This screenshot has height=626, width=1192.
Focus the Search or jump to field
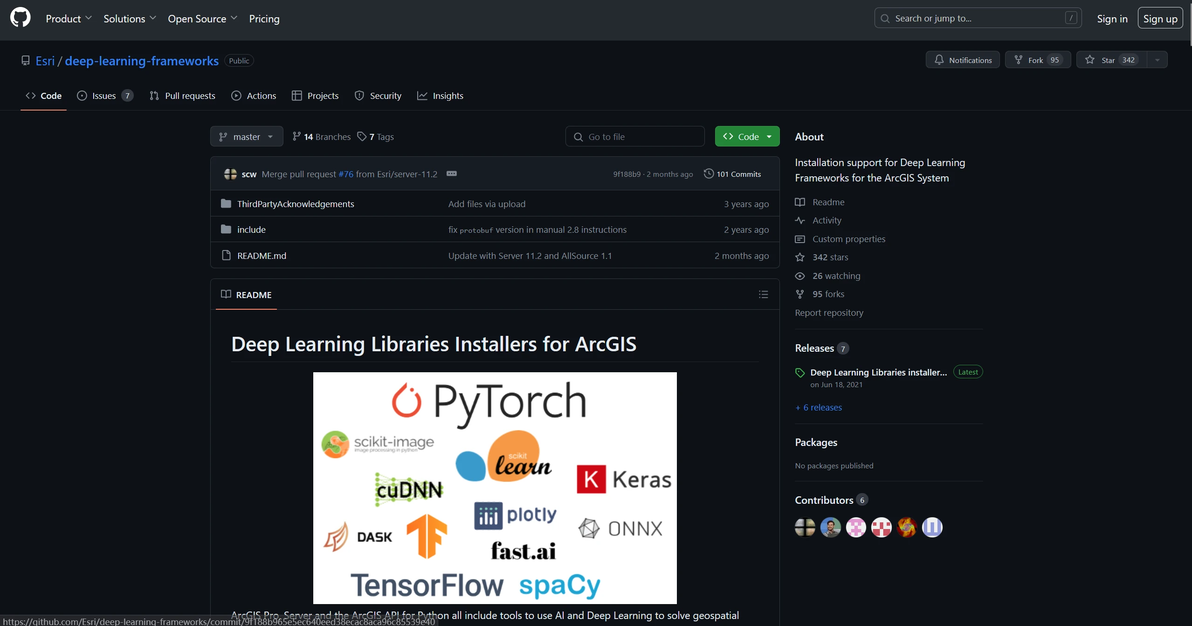pos(978,18)
